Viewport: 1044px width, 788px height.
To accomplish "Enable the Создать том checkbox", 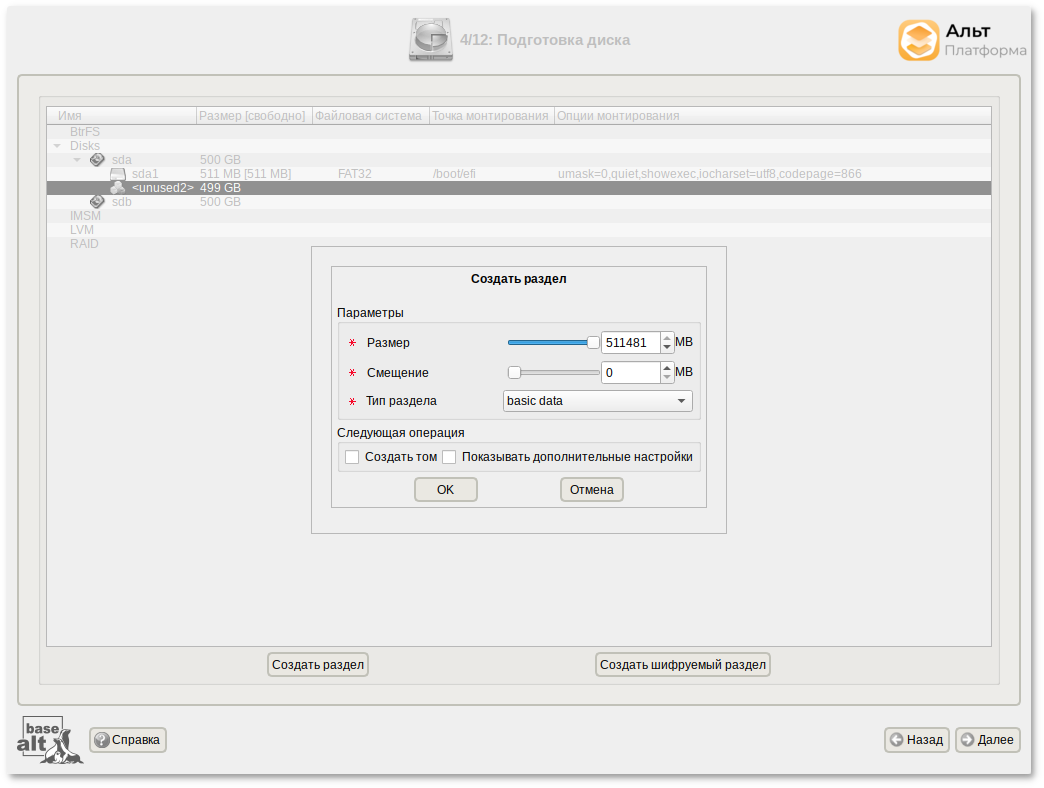I will (352, 457).
